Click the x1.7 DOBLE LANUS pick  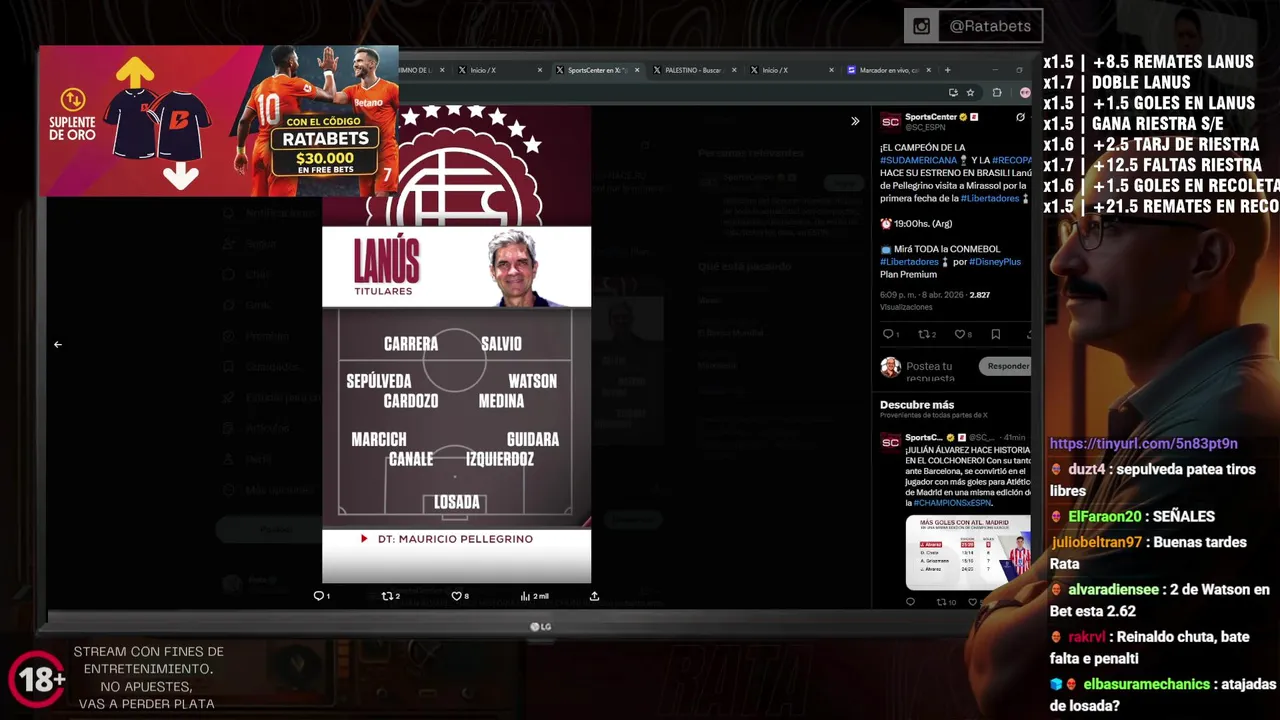(1117, 82)
